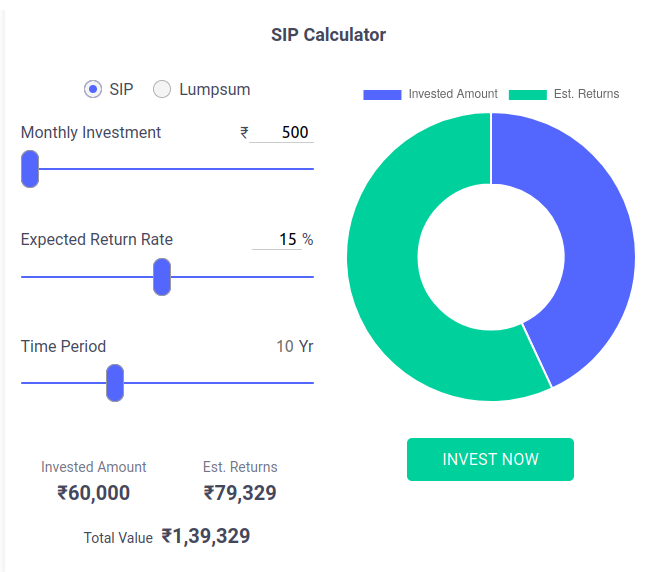Viewport: 653px width, 572px height.
Task: Click the ₹60,000 invested amount figure
Action: (x=94, y=493)
